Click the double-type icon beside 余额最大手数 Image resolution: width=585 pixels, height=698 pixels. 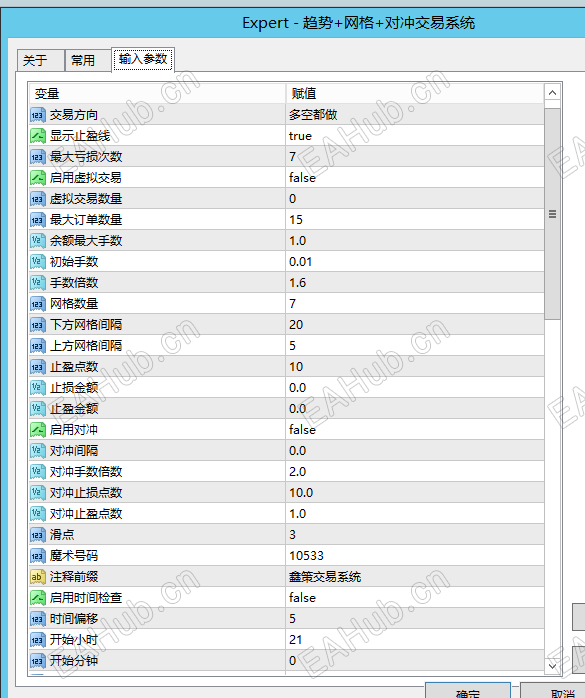pyautogui.click(x=38, y=241)
